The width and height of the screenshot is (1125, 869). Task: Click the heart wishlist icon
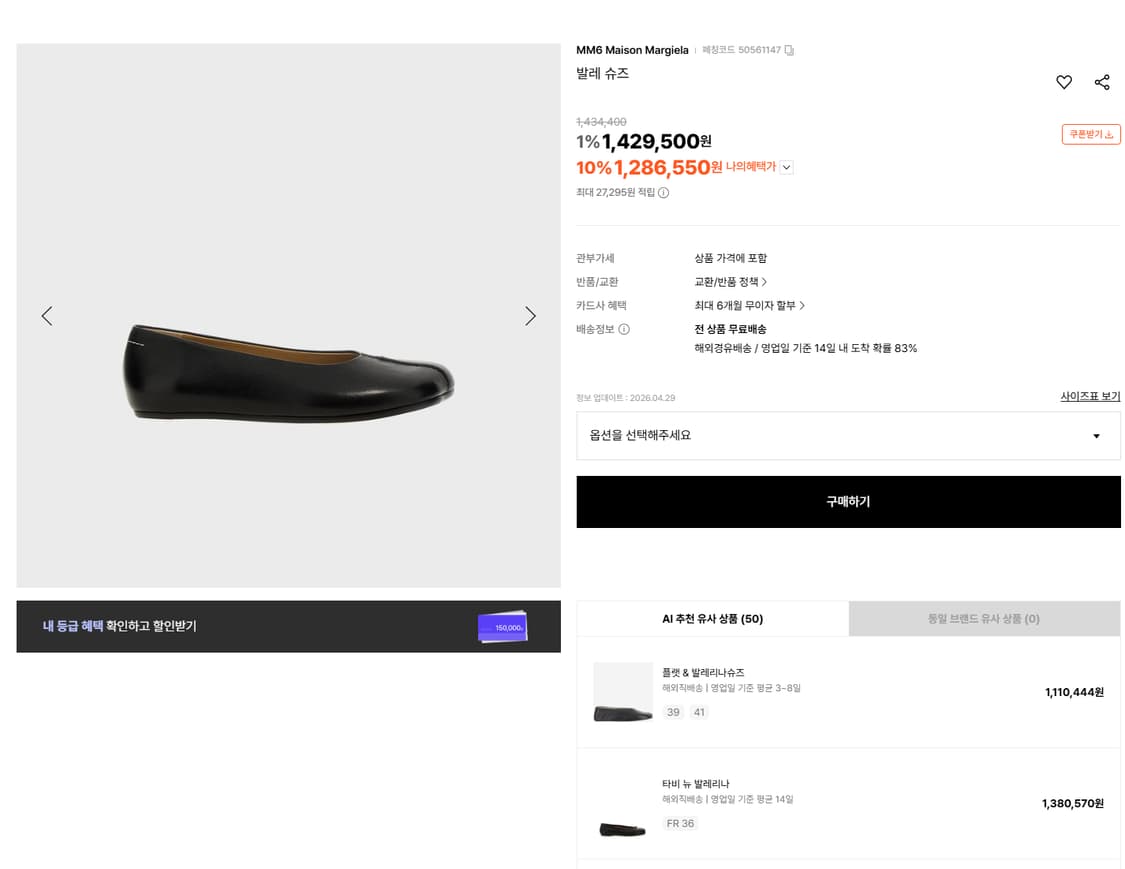tap(1064, 83)
